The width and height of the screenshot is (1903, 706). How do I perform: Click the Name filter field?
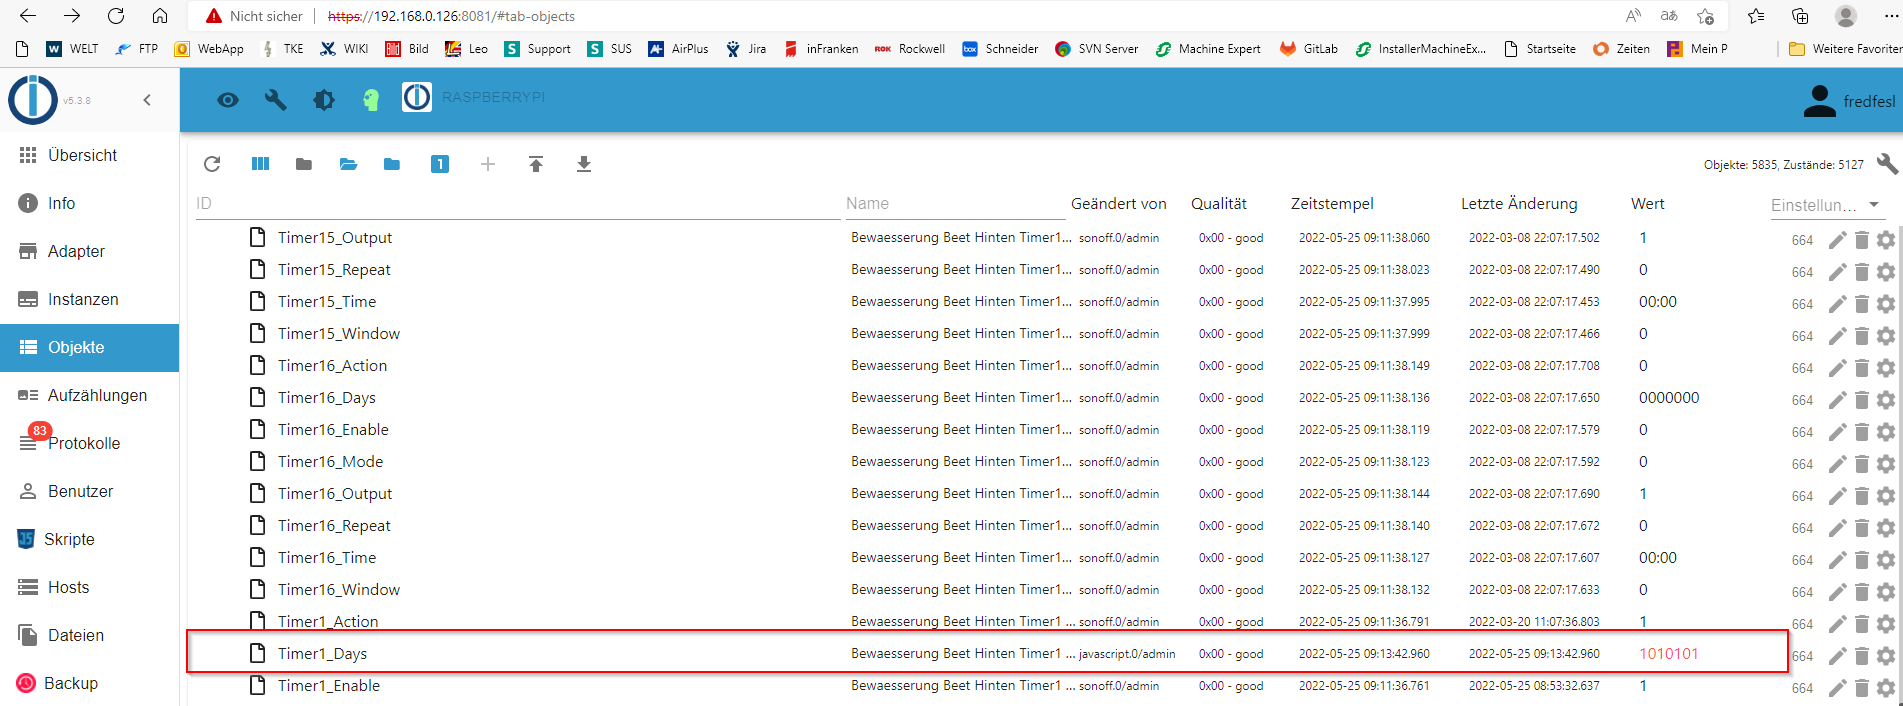click(x=955, y=204)
